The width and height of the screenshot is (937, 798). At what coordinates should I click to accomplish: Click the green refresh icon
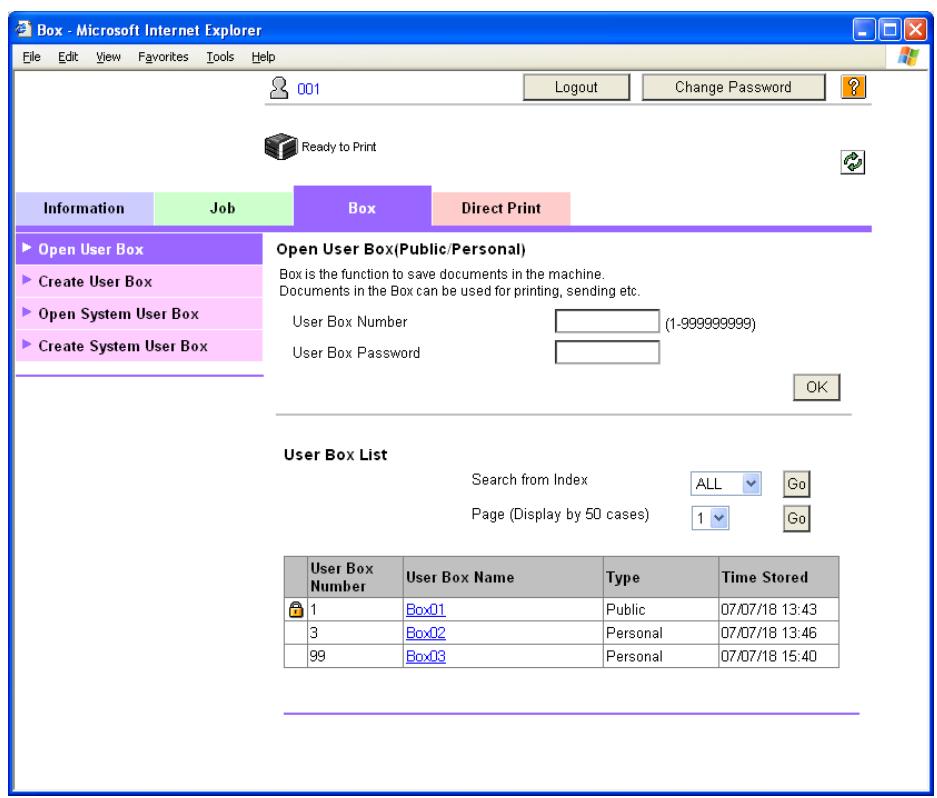tap(853, 162)
